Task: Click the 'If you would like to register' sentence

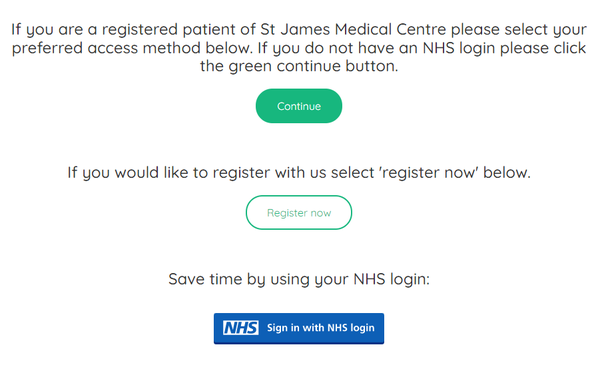Action: [299, 173]
